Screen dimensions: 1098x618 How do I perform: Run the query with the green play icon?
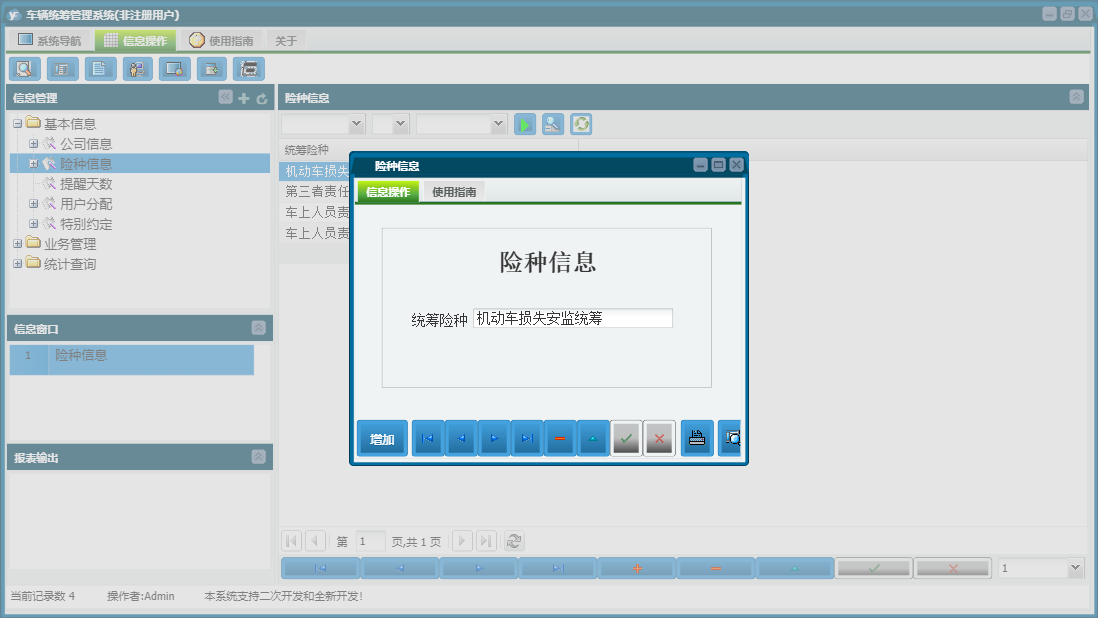(x=524, y=124)
